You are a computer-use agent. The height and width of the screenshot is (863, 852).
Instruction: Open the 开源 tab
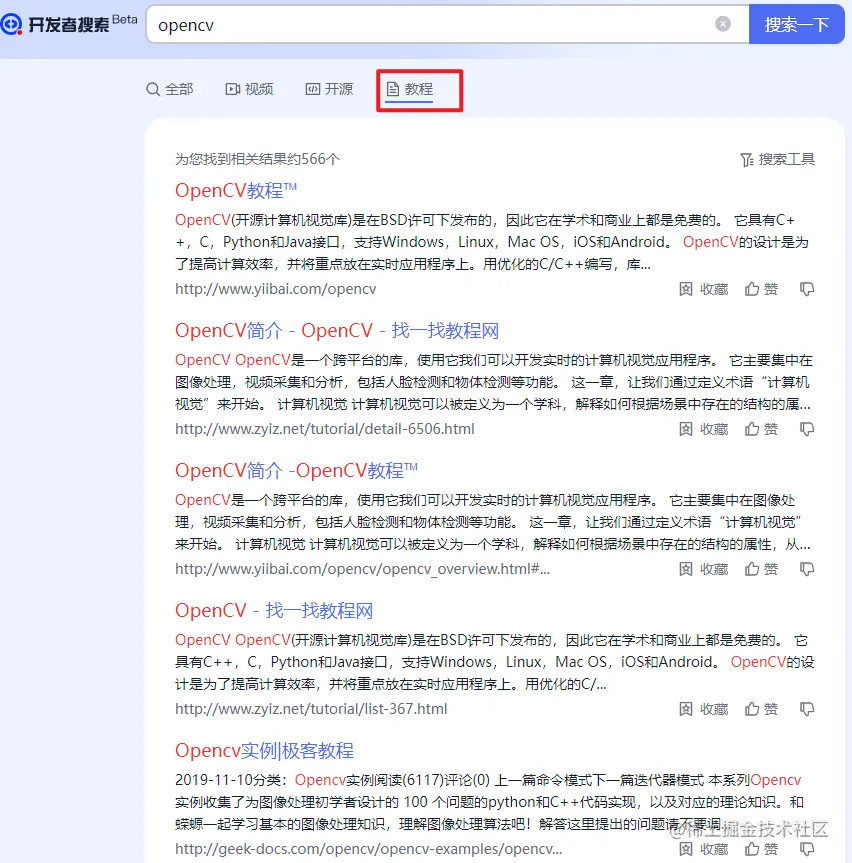click(x=329, y=89)
